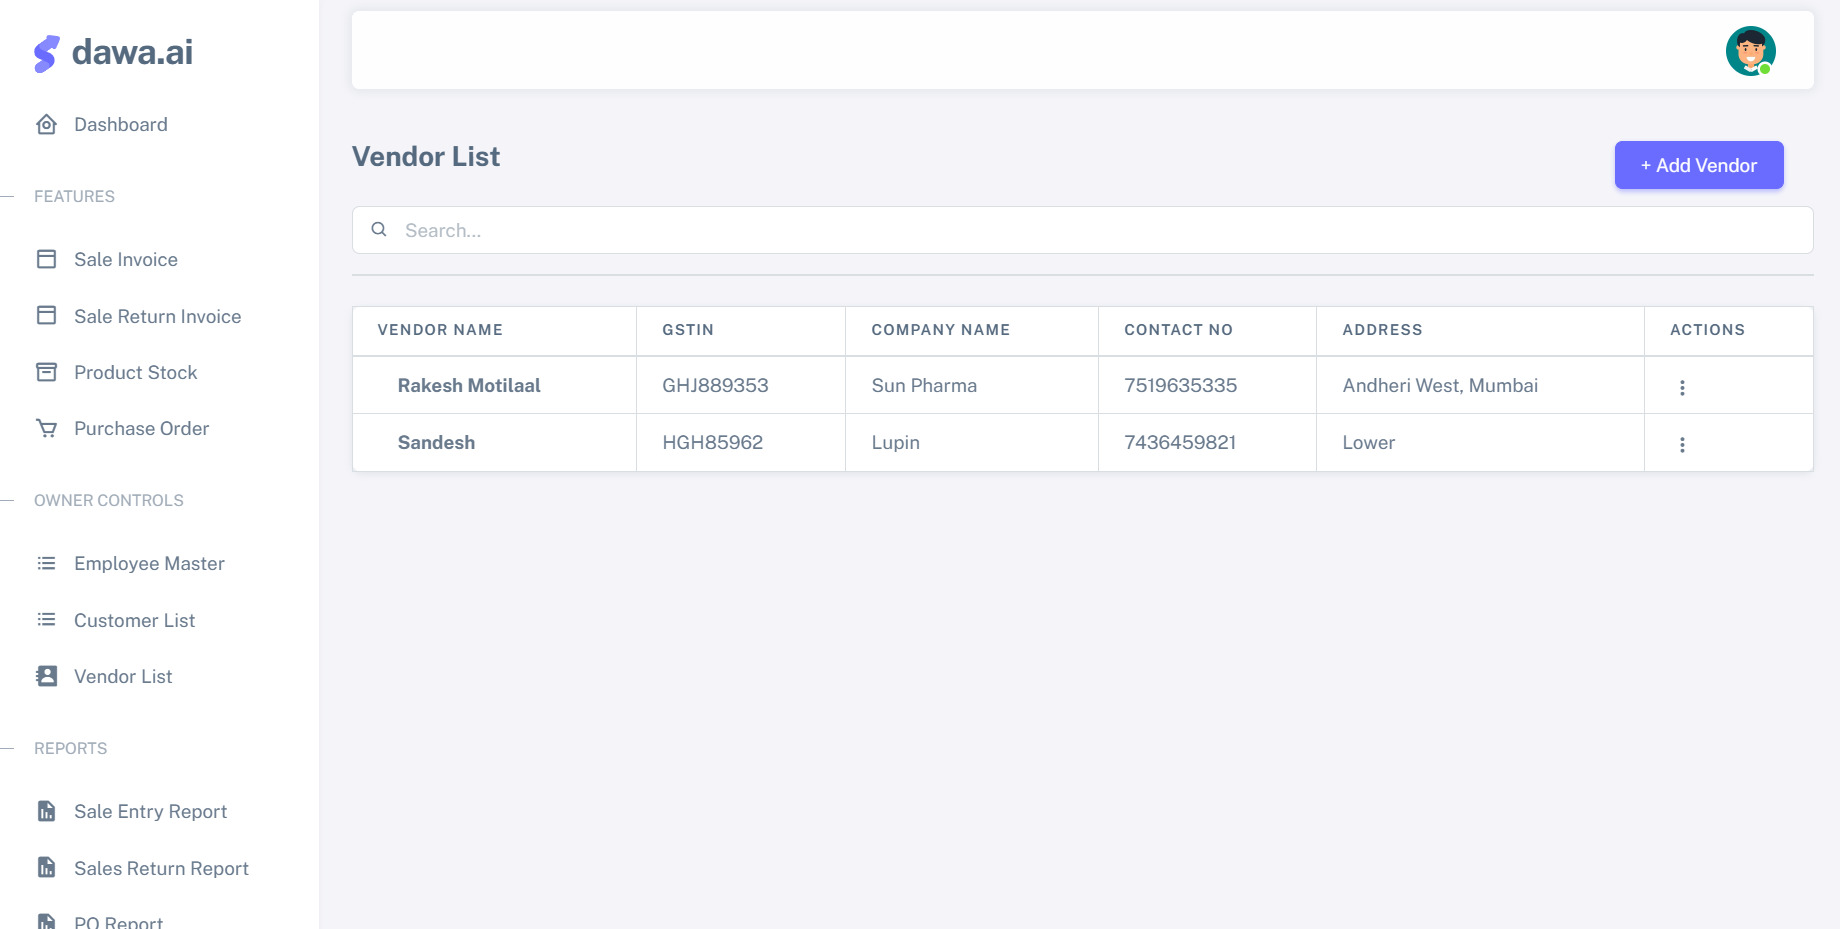
Task: Go to Dashboard
Action: tap(121, 124)
